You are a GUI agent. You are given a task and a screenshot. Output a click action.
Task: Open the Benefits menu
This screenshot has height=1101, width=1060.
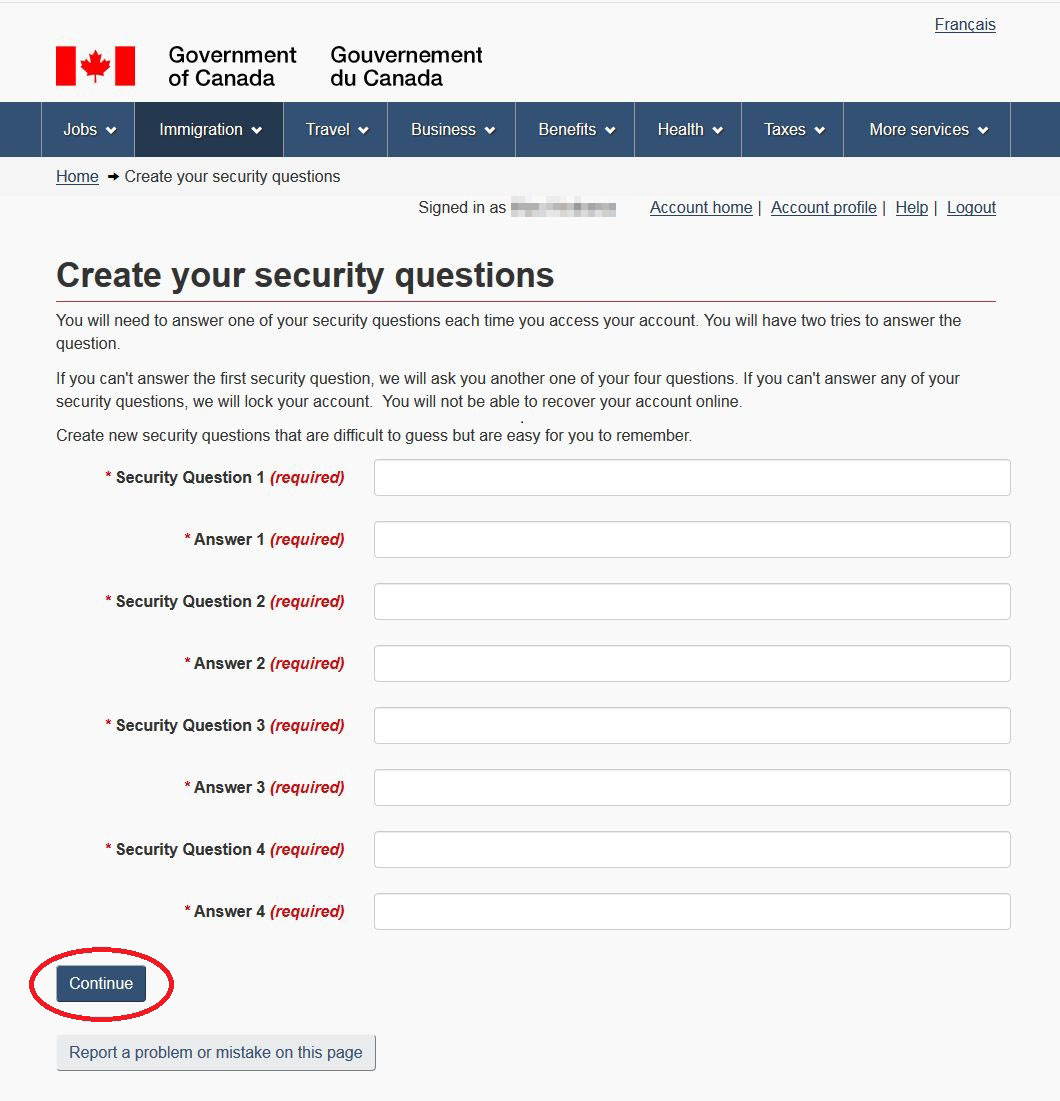[x=575, y=130]
